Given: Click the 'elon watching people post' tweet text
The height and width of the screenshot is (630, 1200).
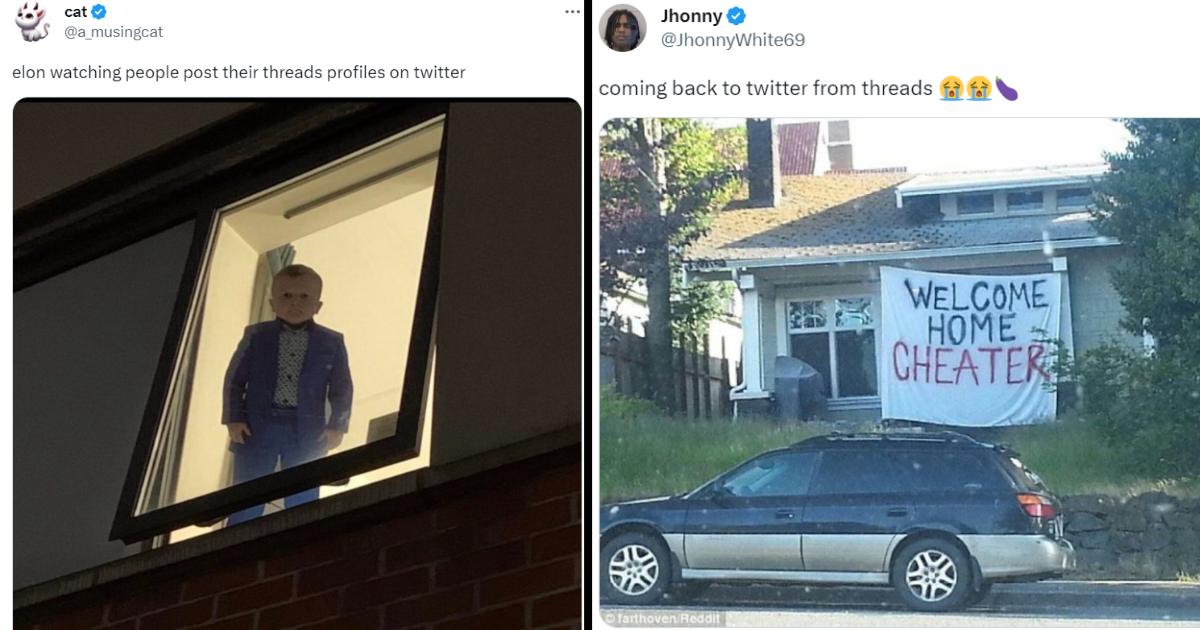Looking at the screenshot, I should tap(238, 72).
